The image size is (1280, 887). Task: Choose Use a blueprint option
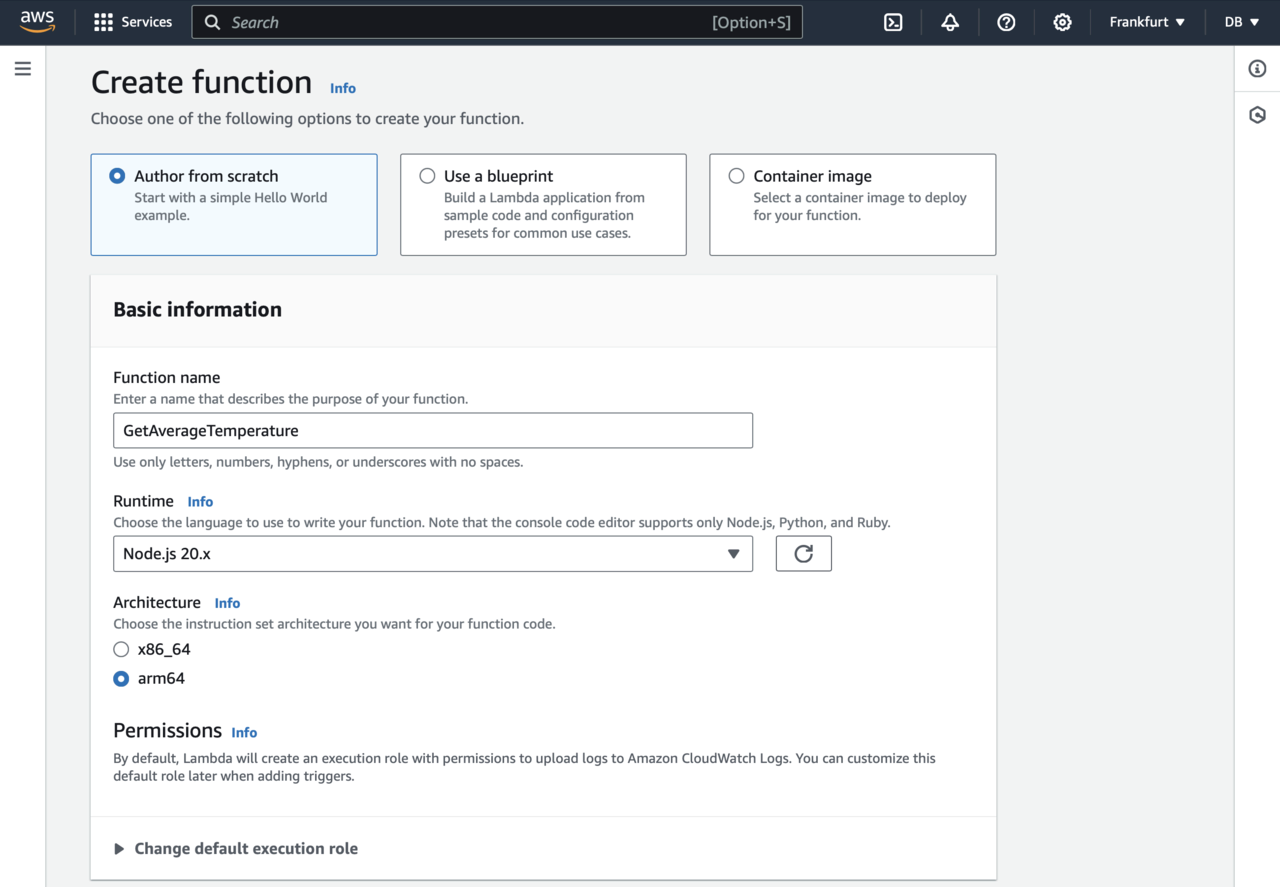428,176
